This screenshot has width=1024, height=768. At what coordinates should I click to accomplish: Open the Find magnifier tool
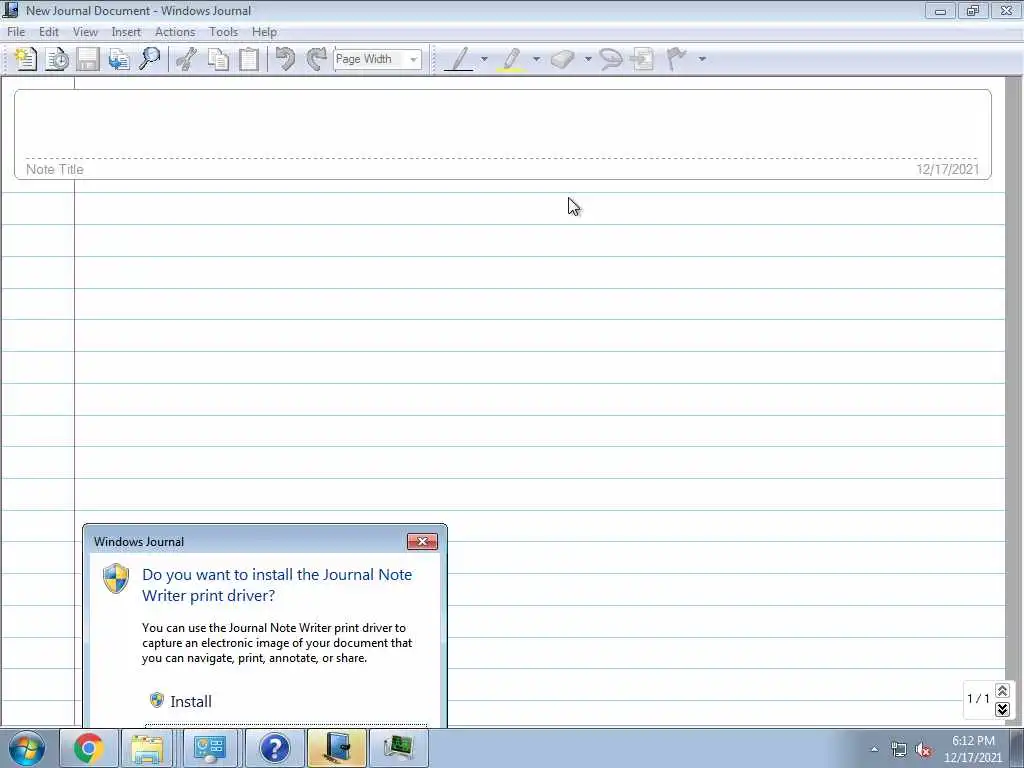tap(150, 59)
